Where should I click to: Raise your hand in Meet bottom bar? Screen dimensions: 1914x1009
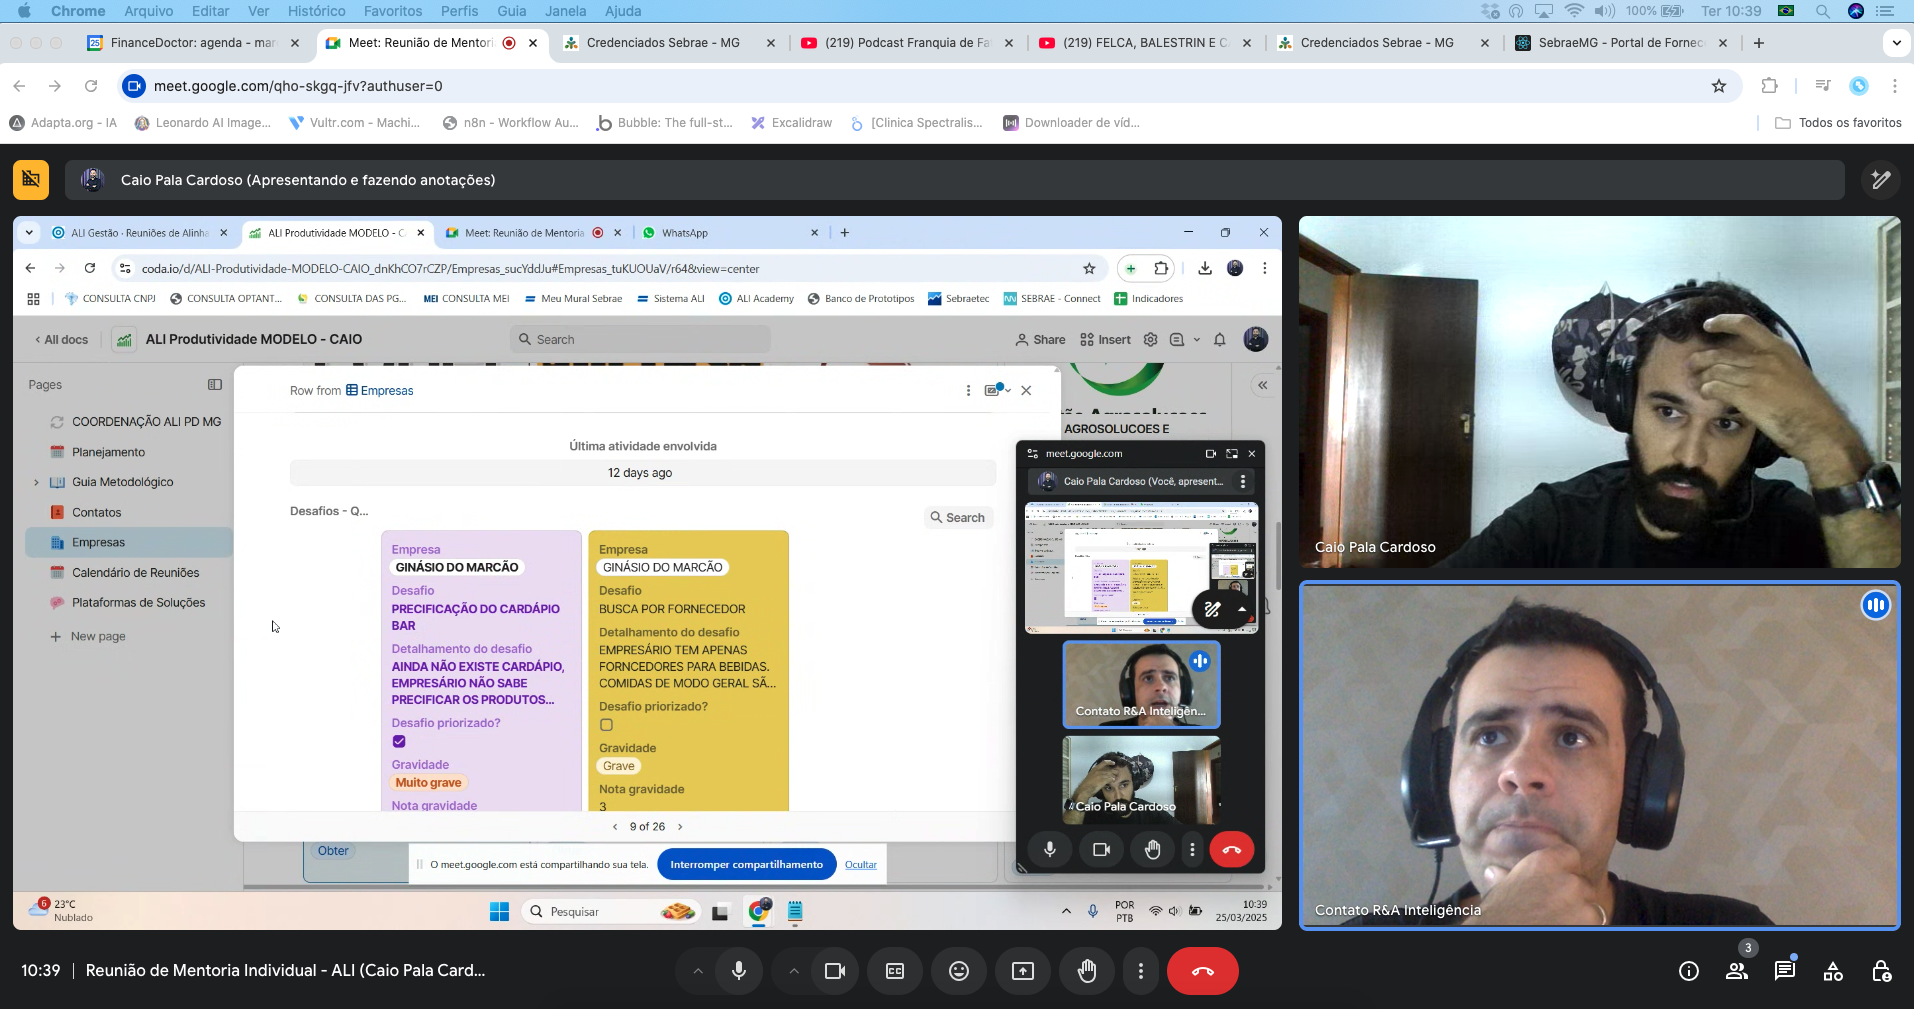(1087, 971)
